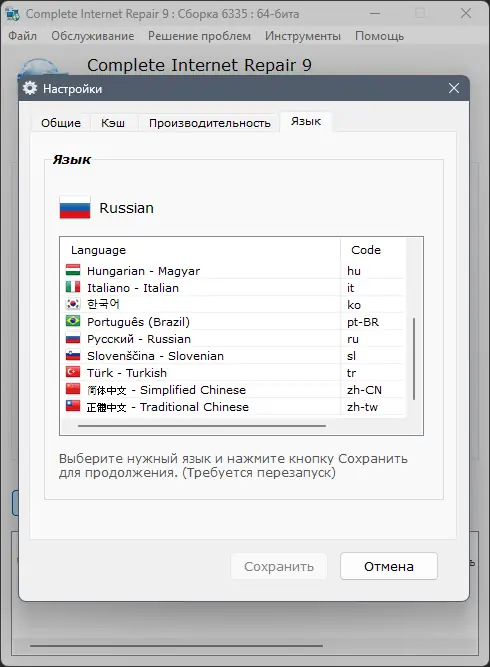Open the Производительность tab

coord(210,123)
